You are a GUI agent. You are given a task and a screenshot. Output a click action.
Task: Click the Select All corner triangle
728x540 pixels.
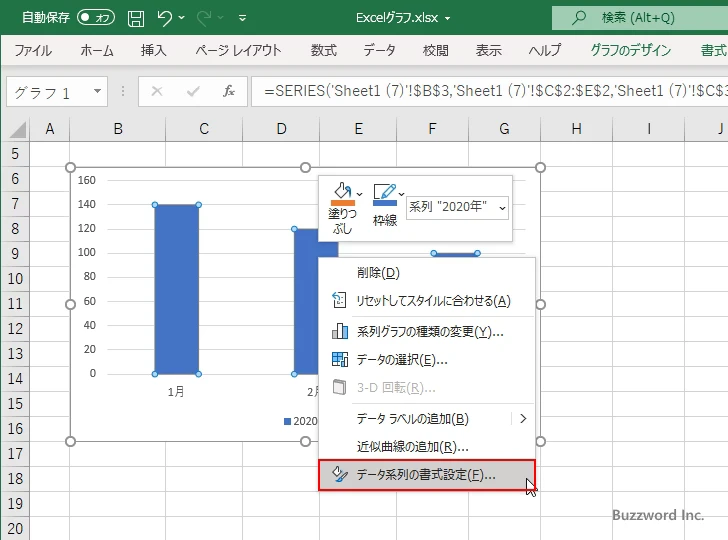pyautogui.click(x=17, y=129)
